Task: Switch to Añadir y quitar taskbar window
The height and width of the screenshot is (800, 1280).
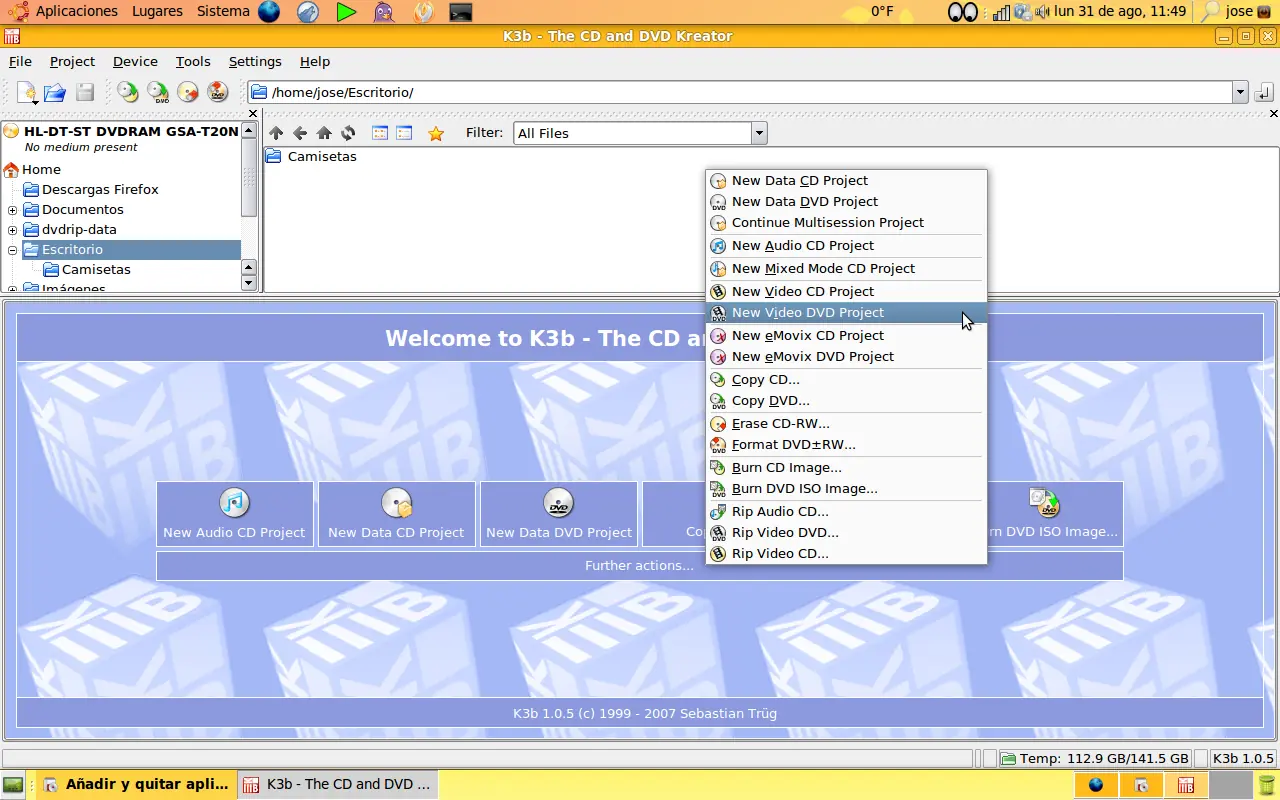Action: point(137,784)
